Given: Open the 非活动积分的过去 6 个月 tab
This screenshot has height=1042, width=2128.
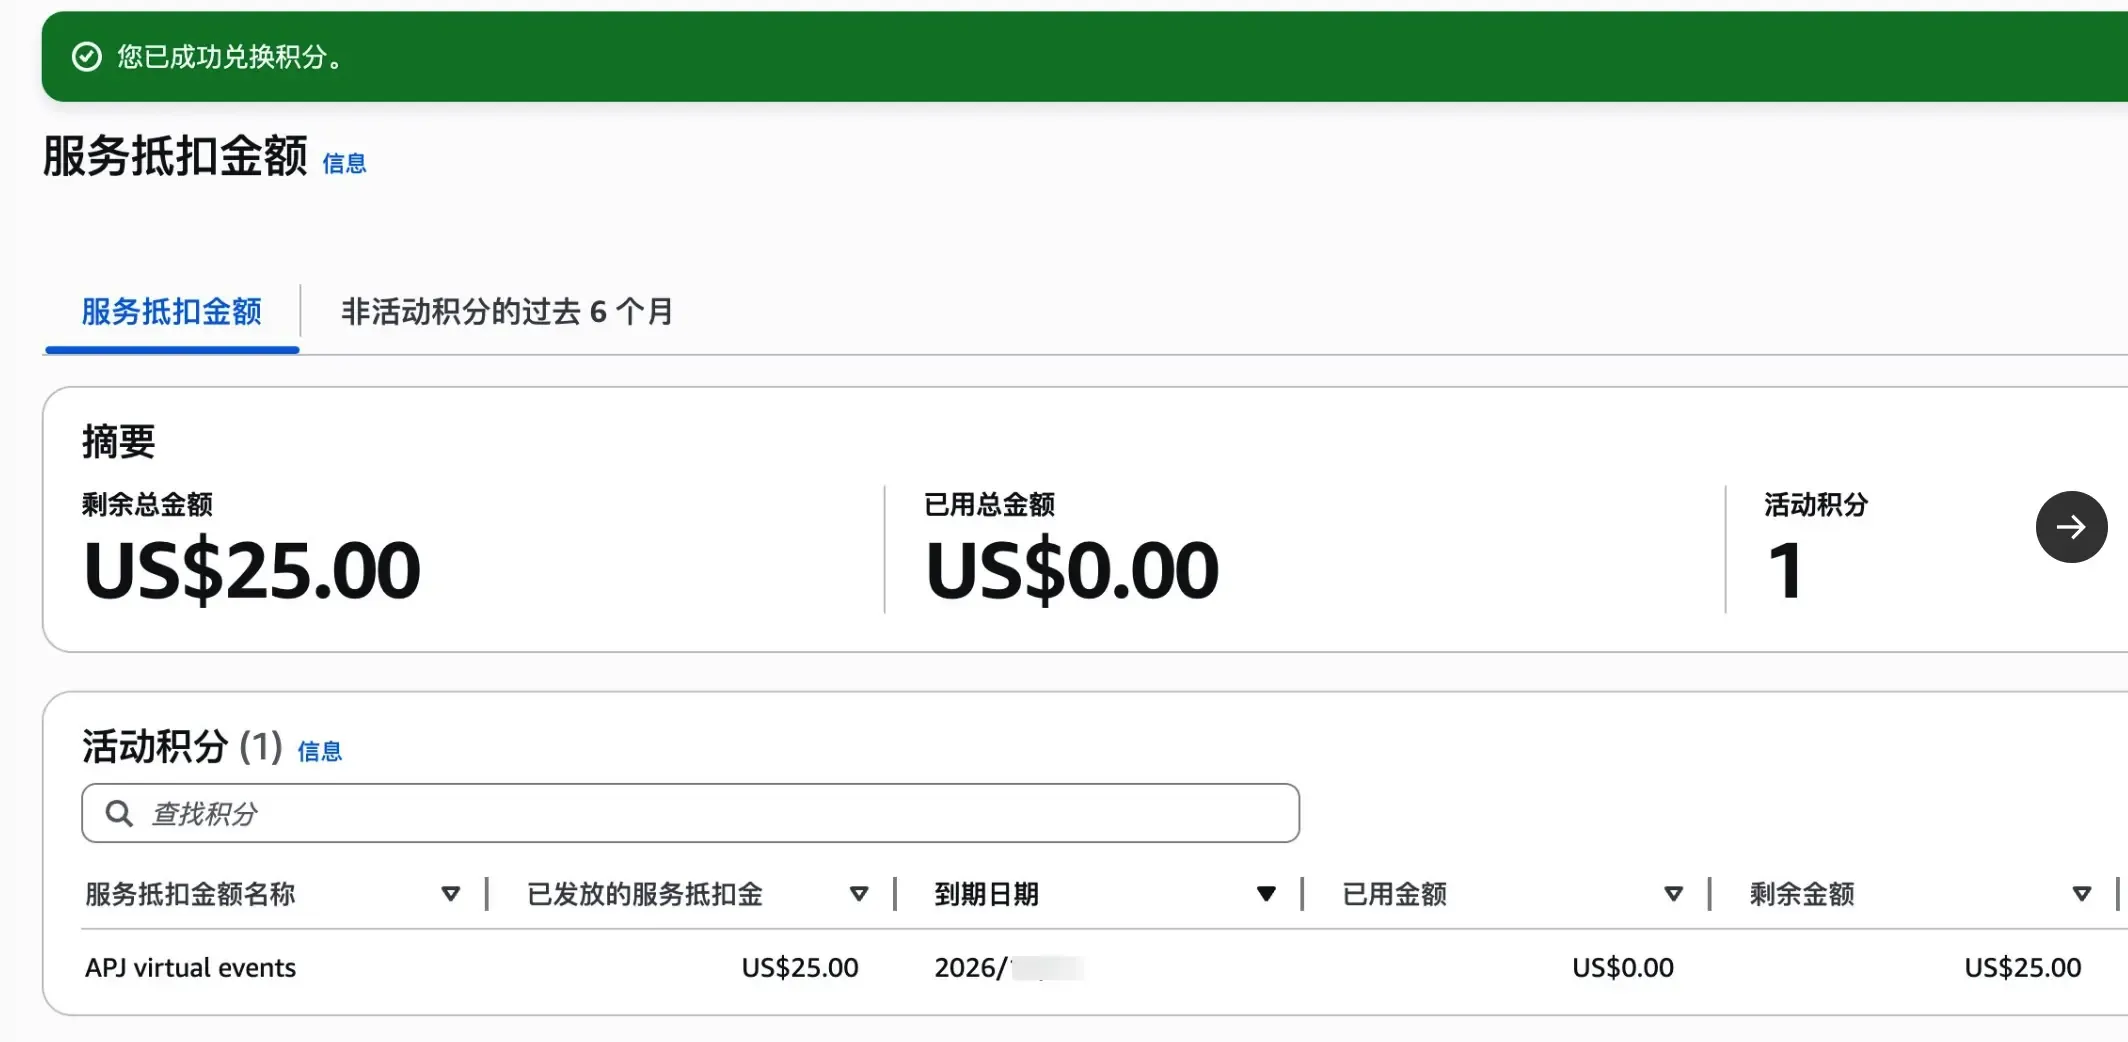Looking at the screenshot, I should (506, 312).
